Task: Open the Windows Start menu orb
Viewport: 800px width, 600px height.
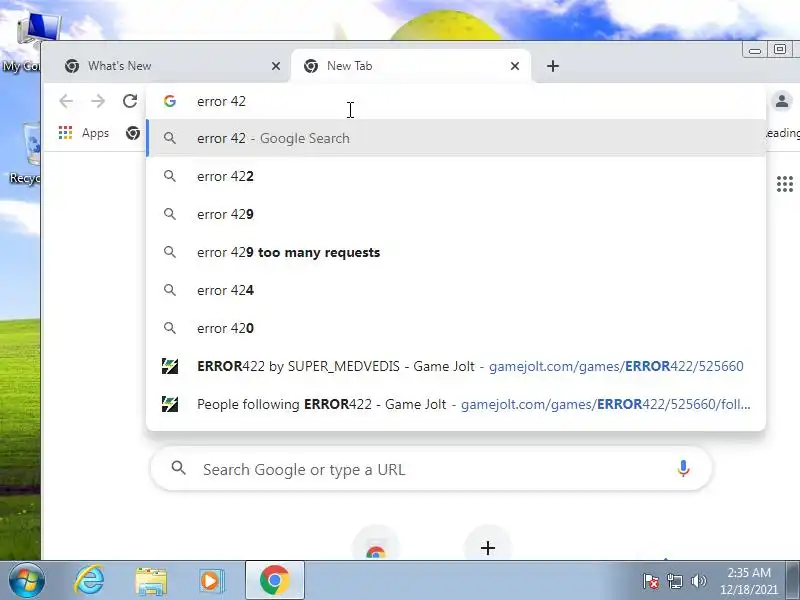Action: [26, 581]
